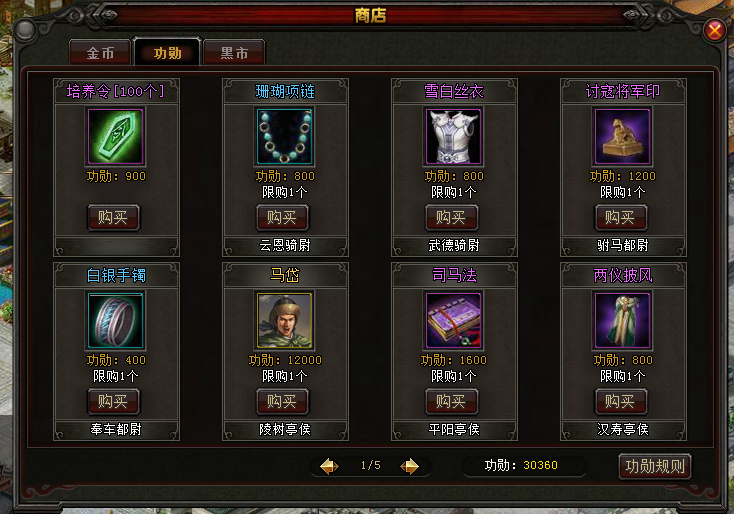734x514 pixels.
Task: Buy the 白银手镯 bracelet
Action: tap(113, 401)
